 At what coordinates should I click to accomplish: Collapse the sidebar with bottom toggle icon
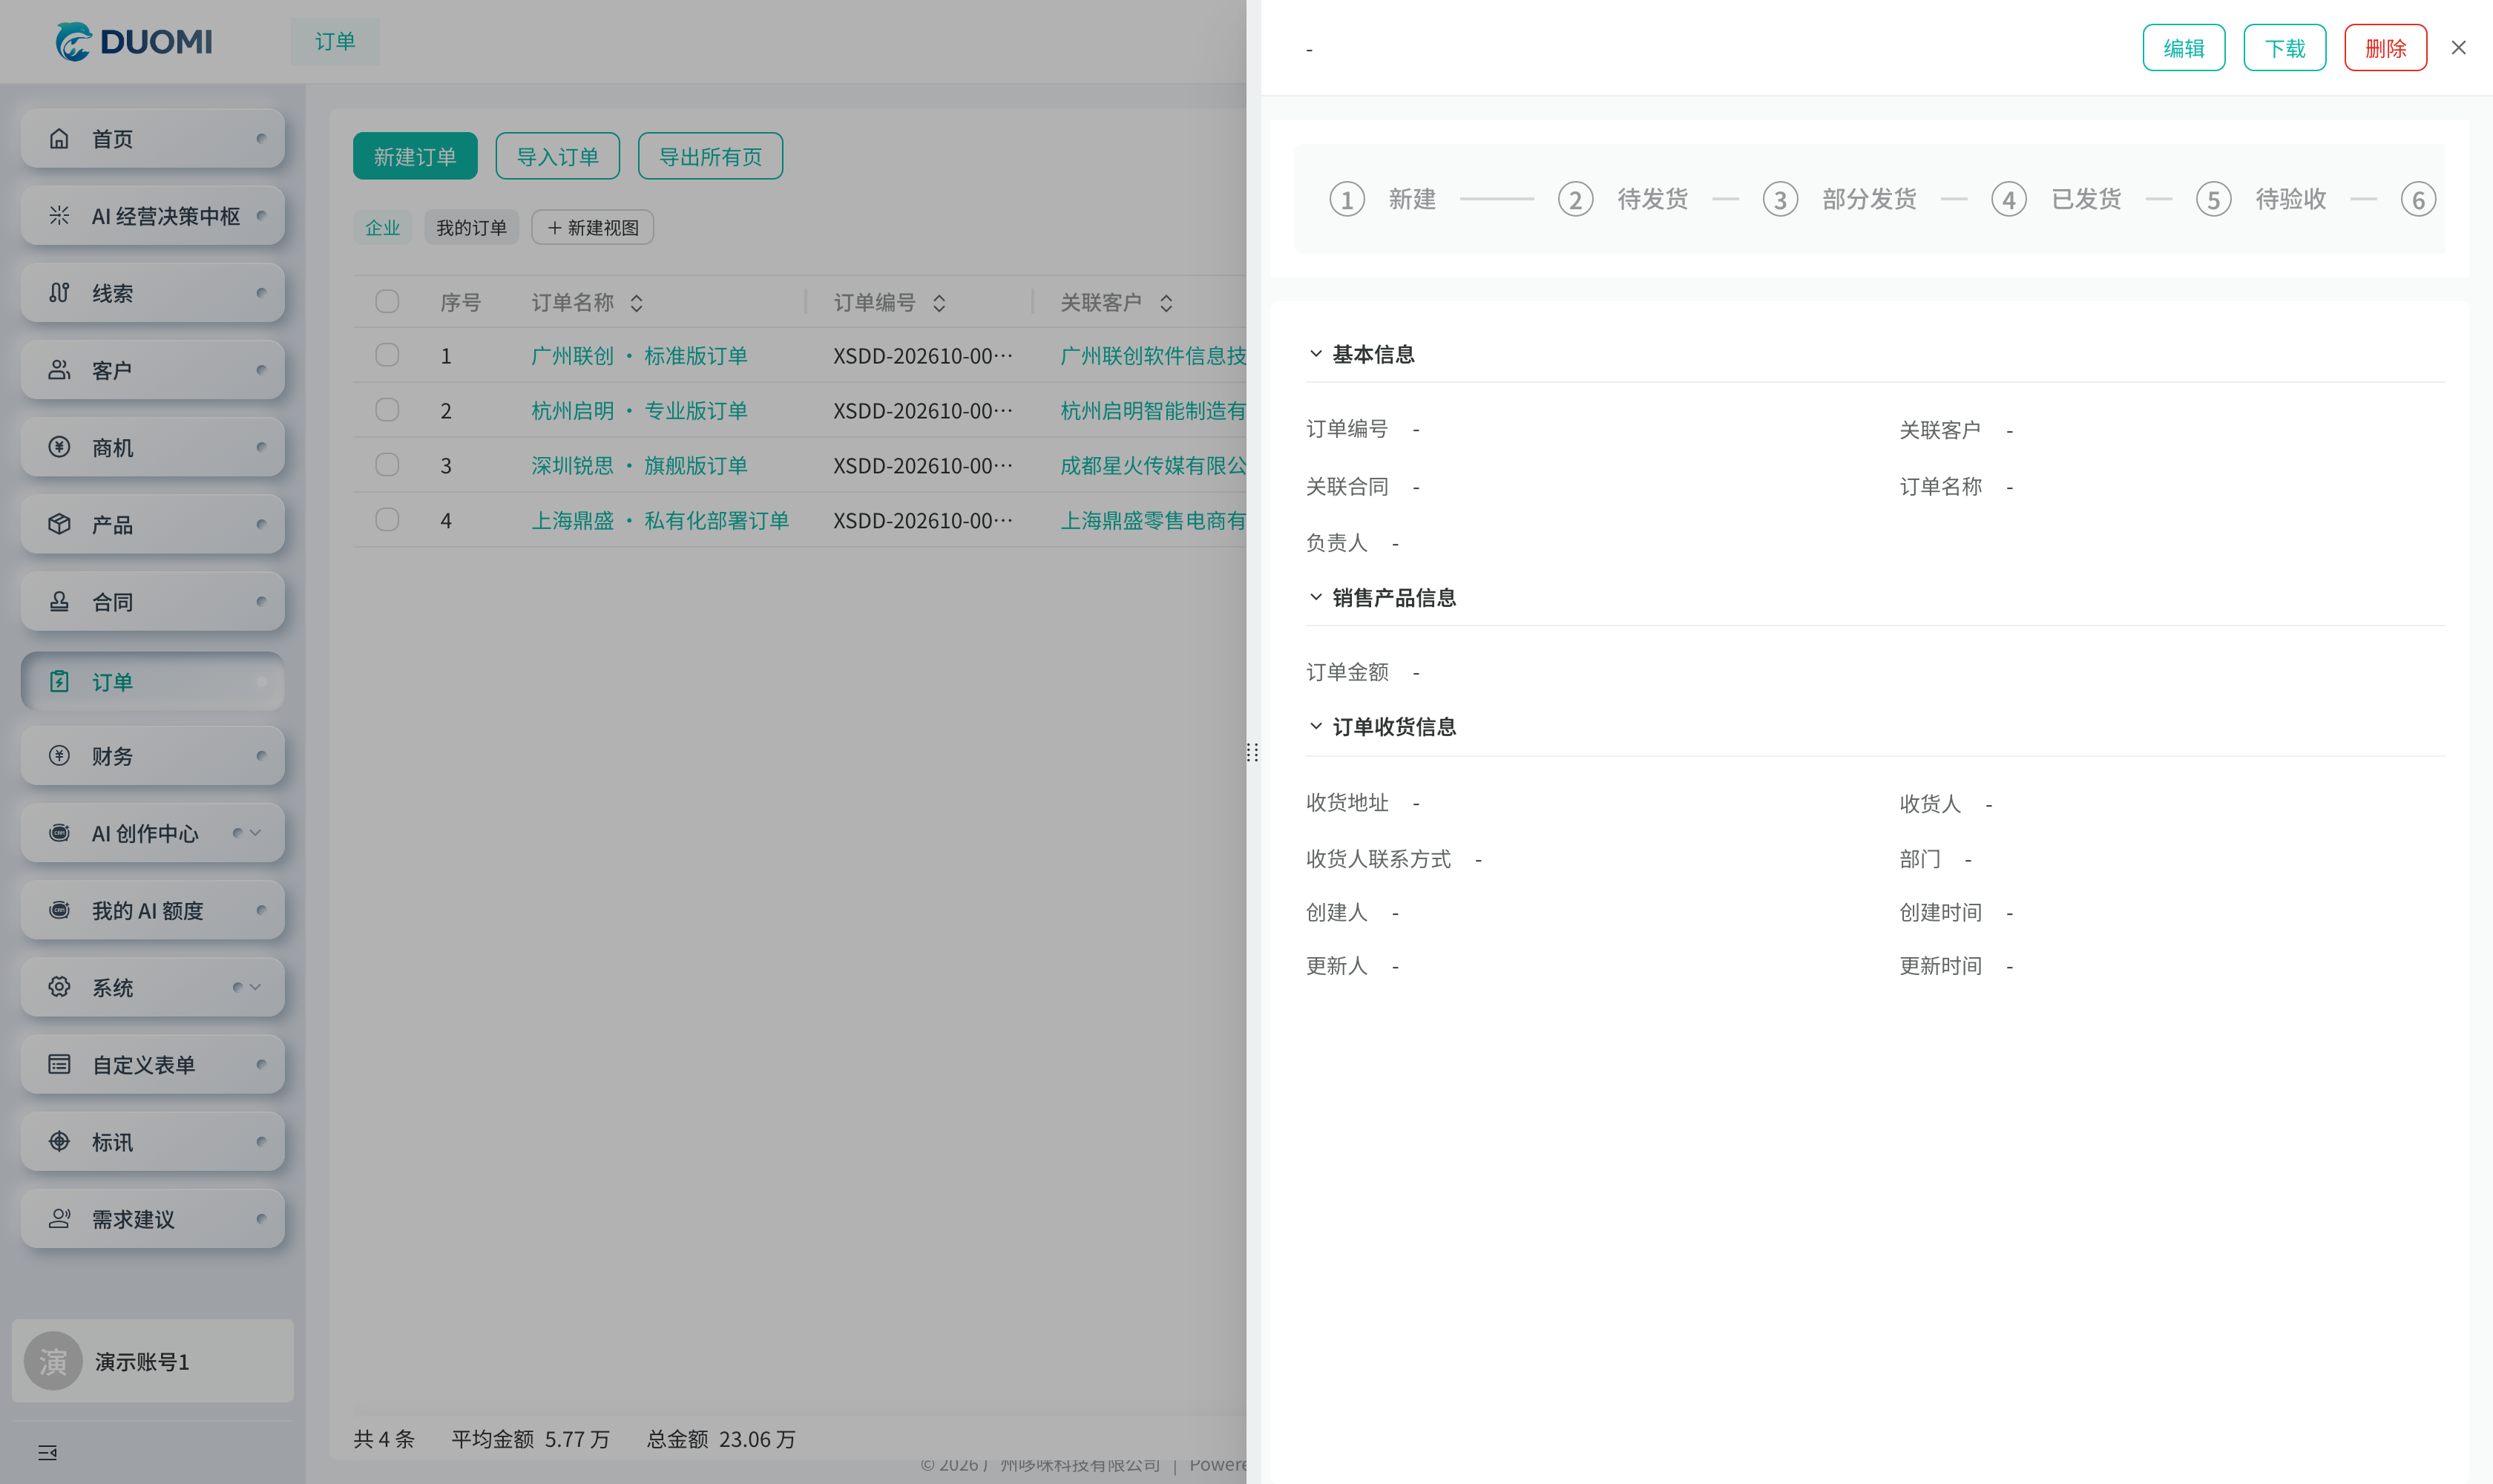click(47, 1452)
